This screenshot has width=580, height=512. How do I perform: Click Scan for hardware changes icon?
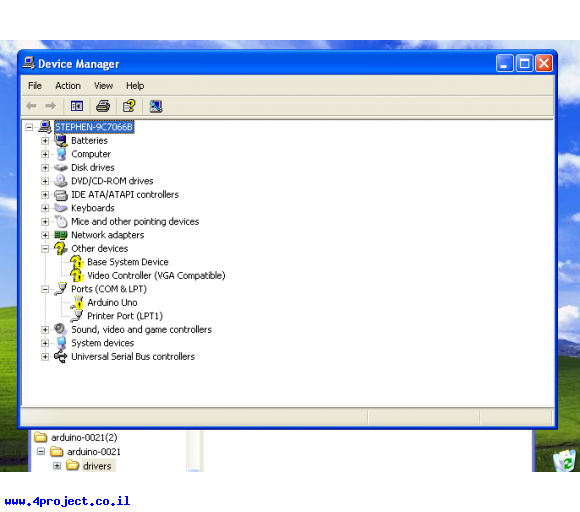(156, 106)
